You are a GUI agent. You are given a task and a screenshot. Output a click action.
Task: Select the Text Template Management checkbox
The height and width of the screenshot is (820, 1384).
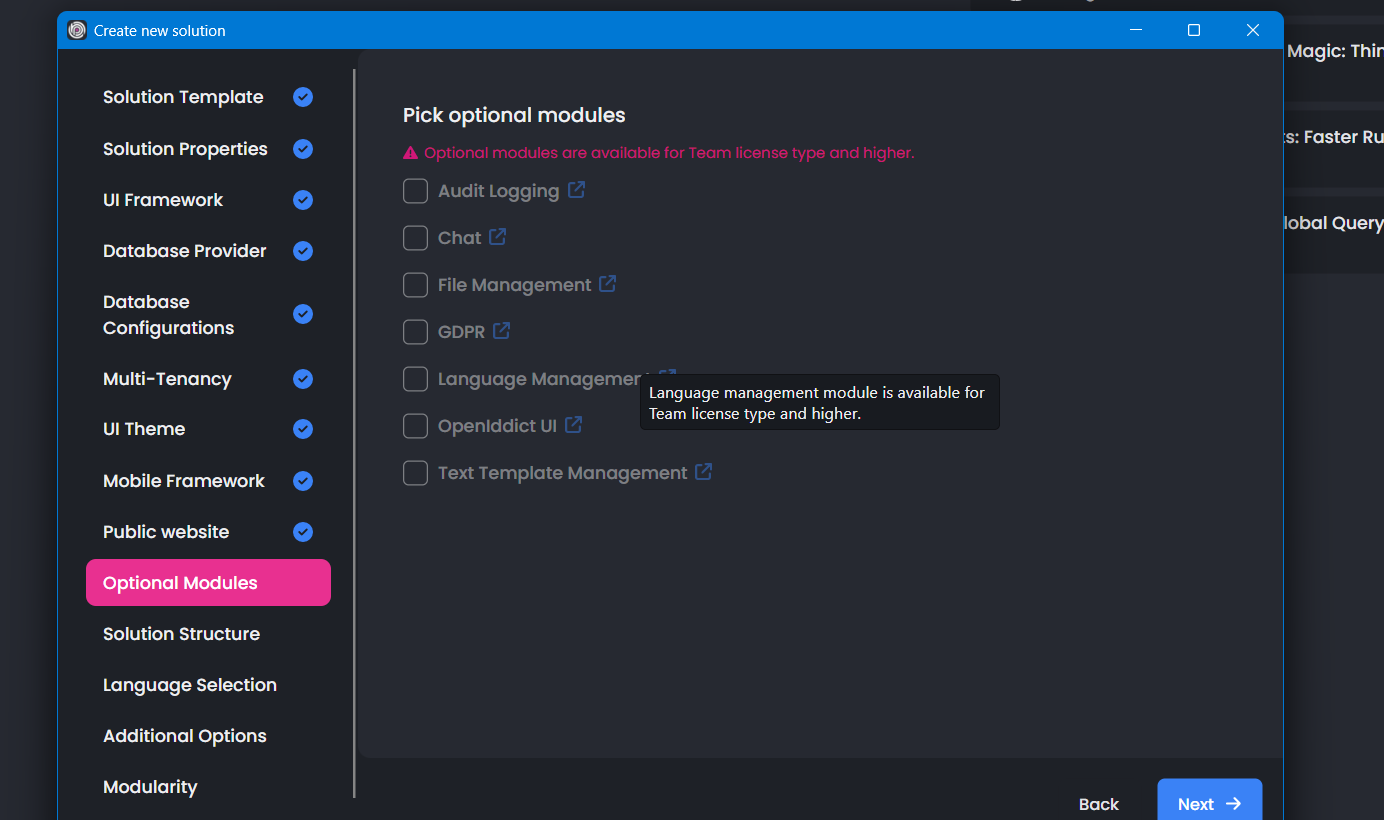(415, 473)
